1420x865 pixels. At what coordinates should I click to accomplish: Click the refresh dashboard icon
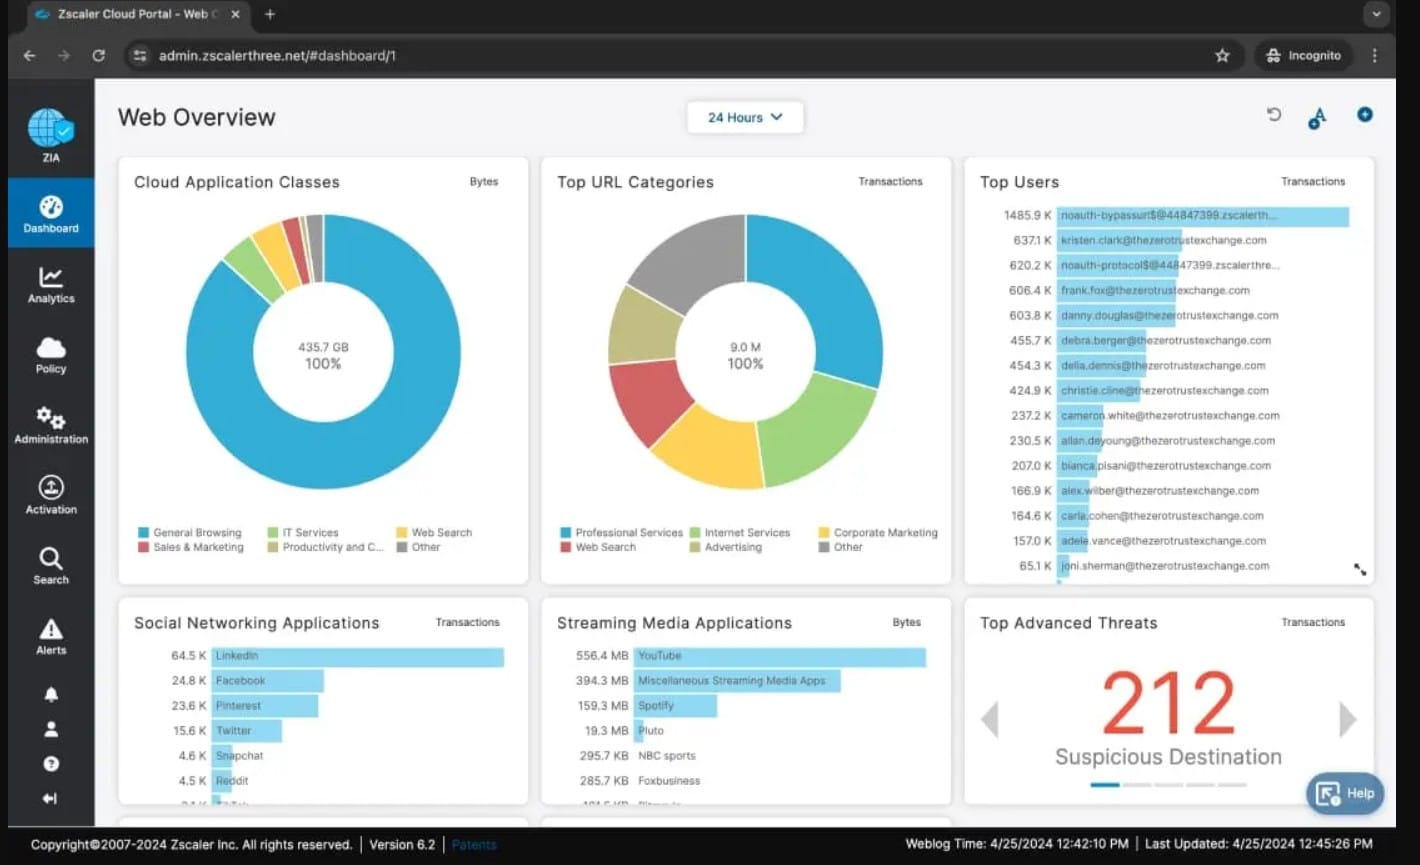coord(1274,115)
